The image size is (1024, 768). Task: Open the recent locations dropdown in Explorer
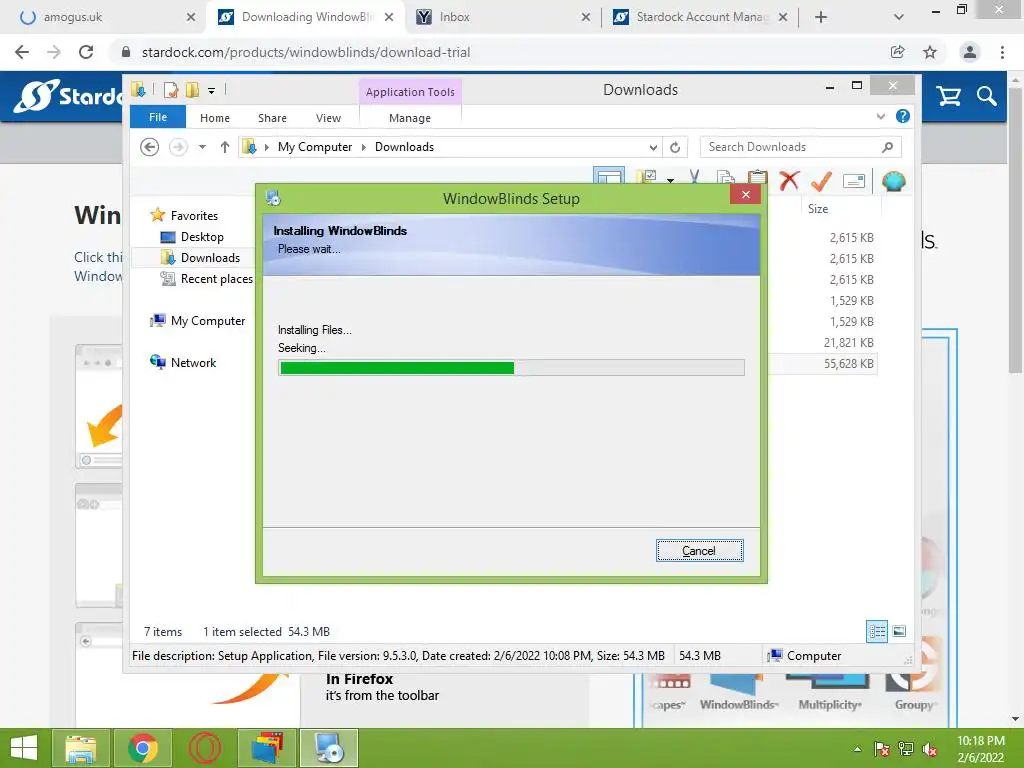(x=202, y=147)
